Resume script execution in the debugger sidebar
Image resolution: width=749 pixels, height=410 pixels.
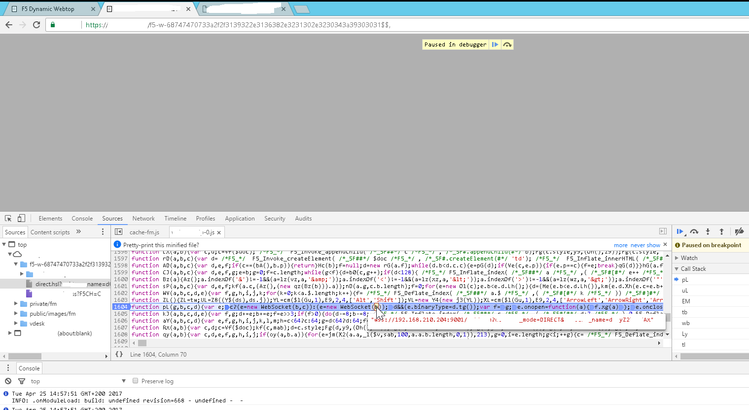click(682, 231)
